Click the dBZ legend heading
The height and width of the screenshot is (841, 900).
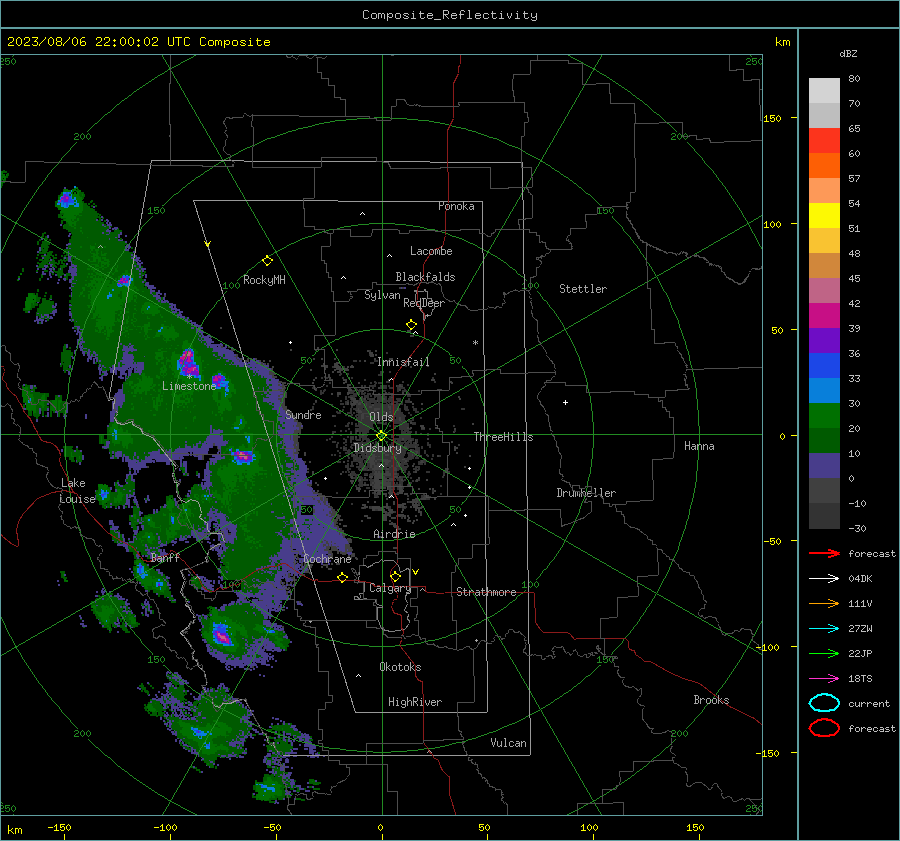[848, 53]
